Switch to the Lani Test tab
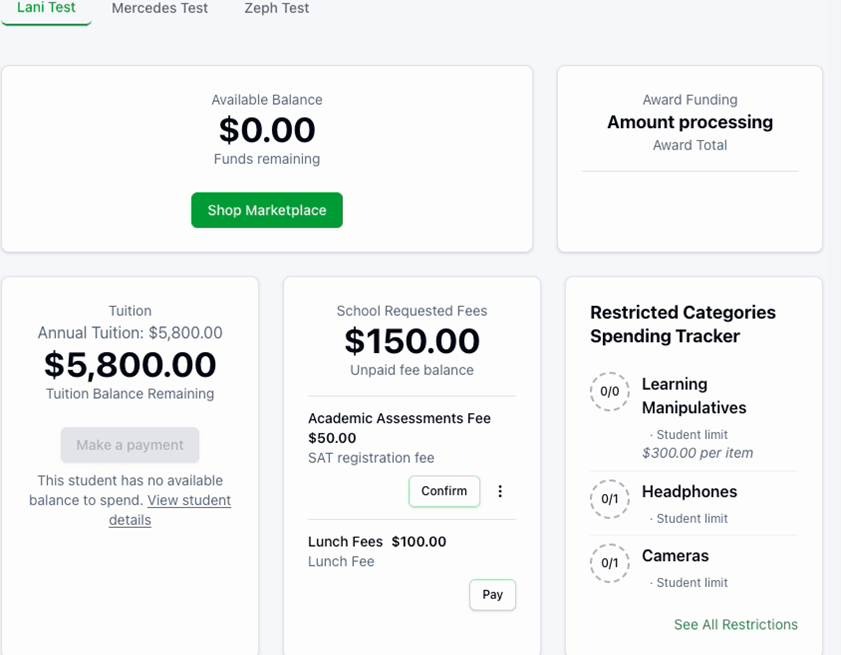This screenshot has height=655, width=841. [46, 8]
